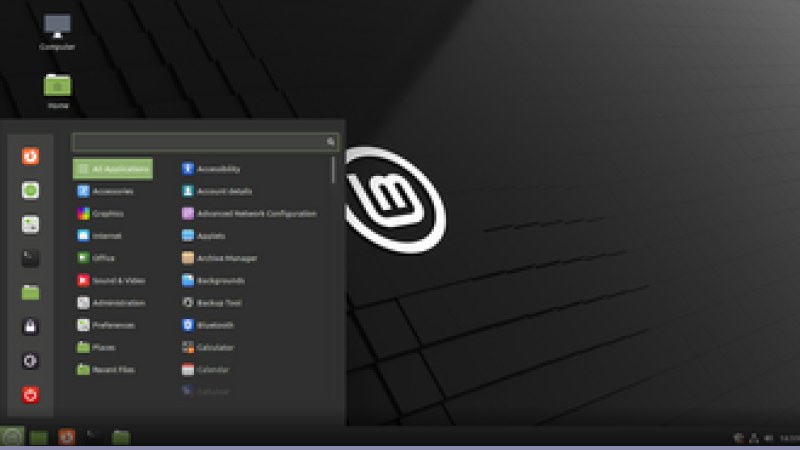Image resolution: width=800 pixels, height=450 pixels.
Task: Select the Office category
Action: pyautogui.click(x=113, y=258)
